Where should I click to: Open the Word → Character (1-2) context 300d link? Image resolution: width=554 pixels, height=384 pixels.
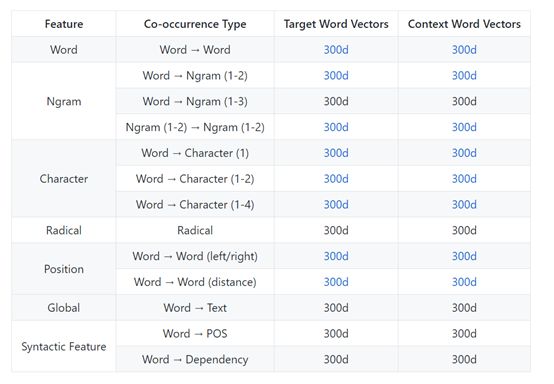(x=464, y=179)
